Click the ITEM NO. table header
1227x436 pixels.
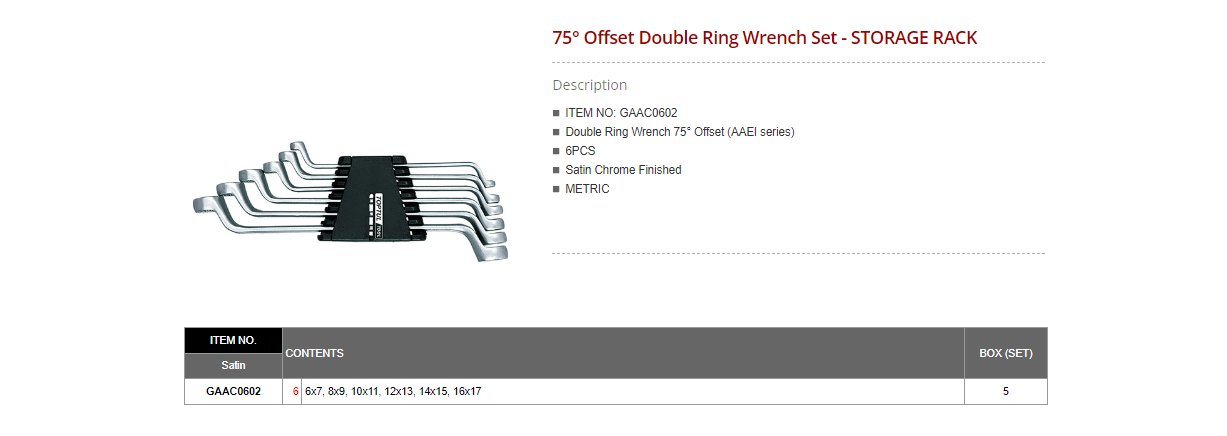233,340
